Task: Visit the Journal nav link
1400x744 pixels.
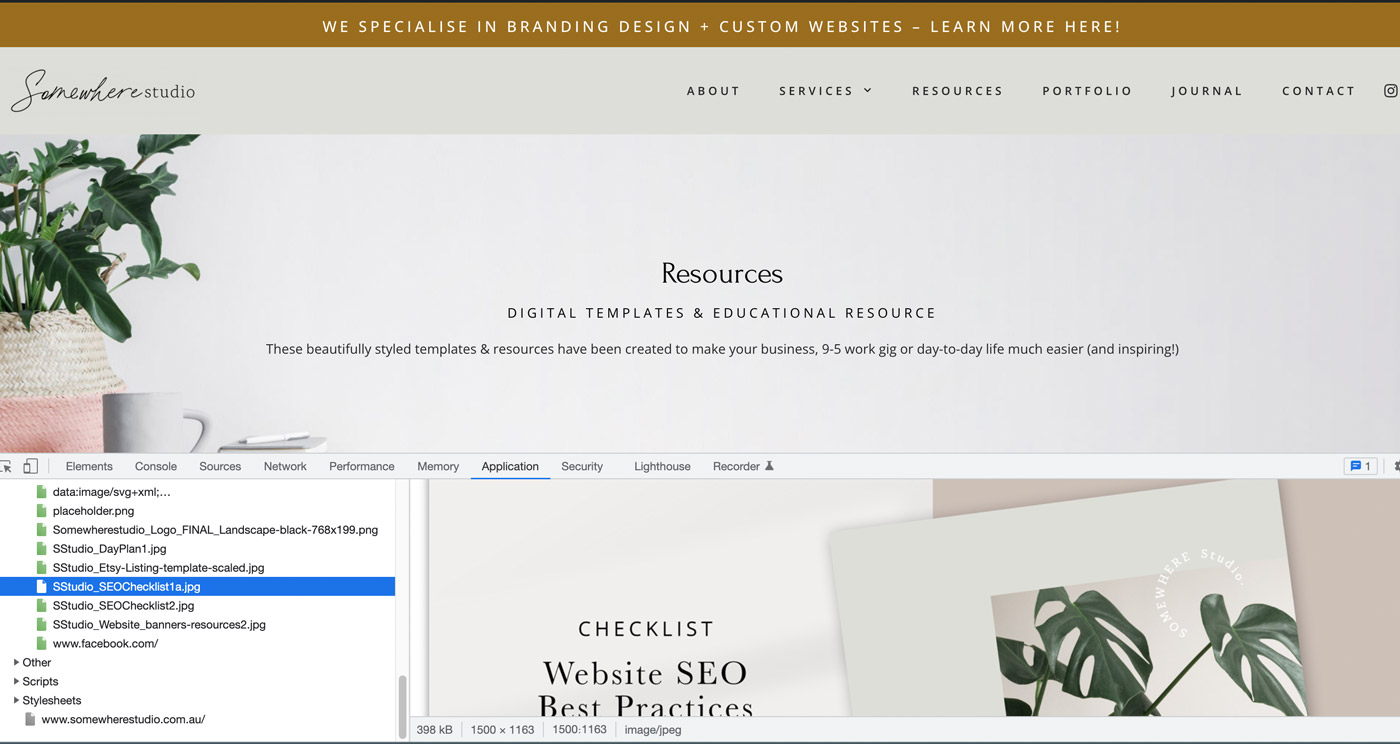Action: (1208, 91)
